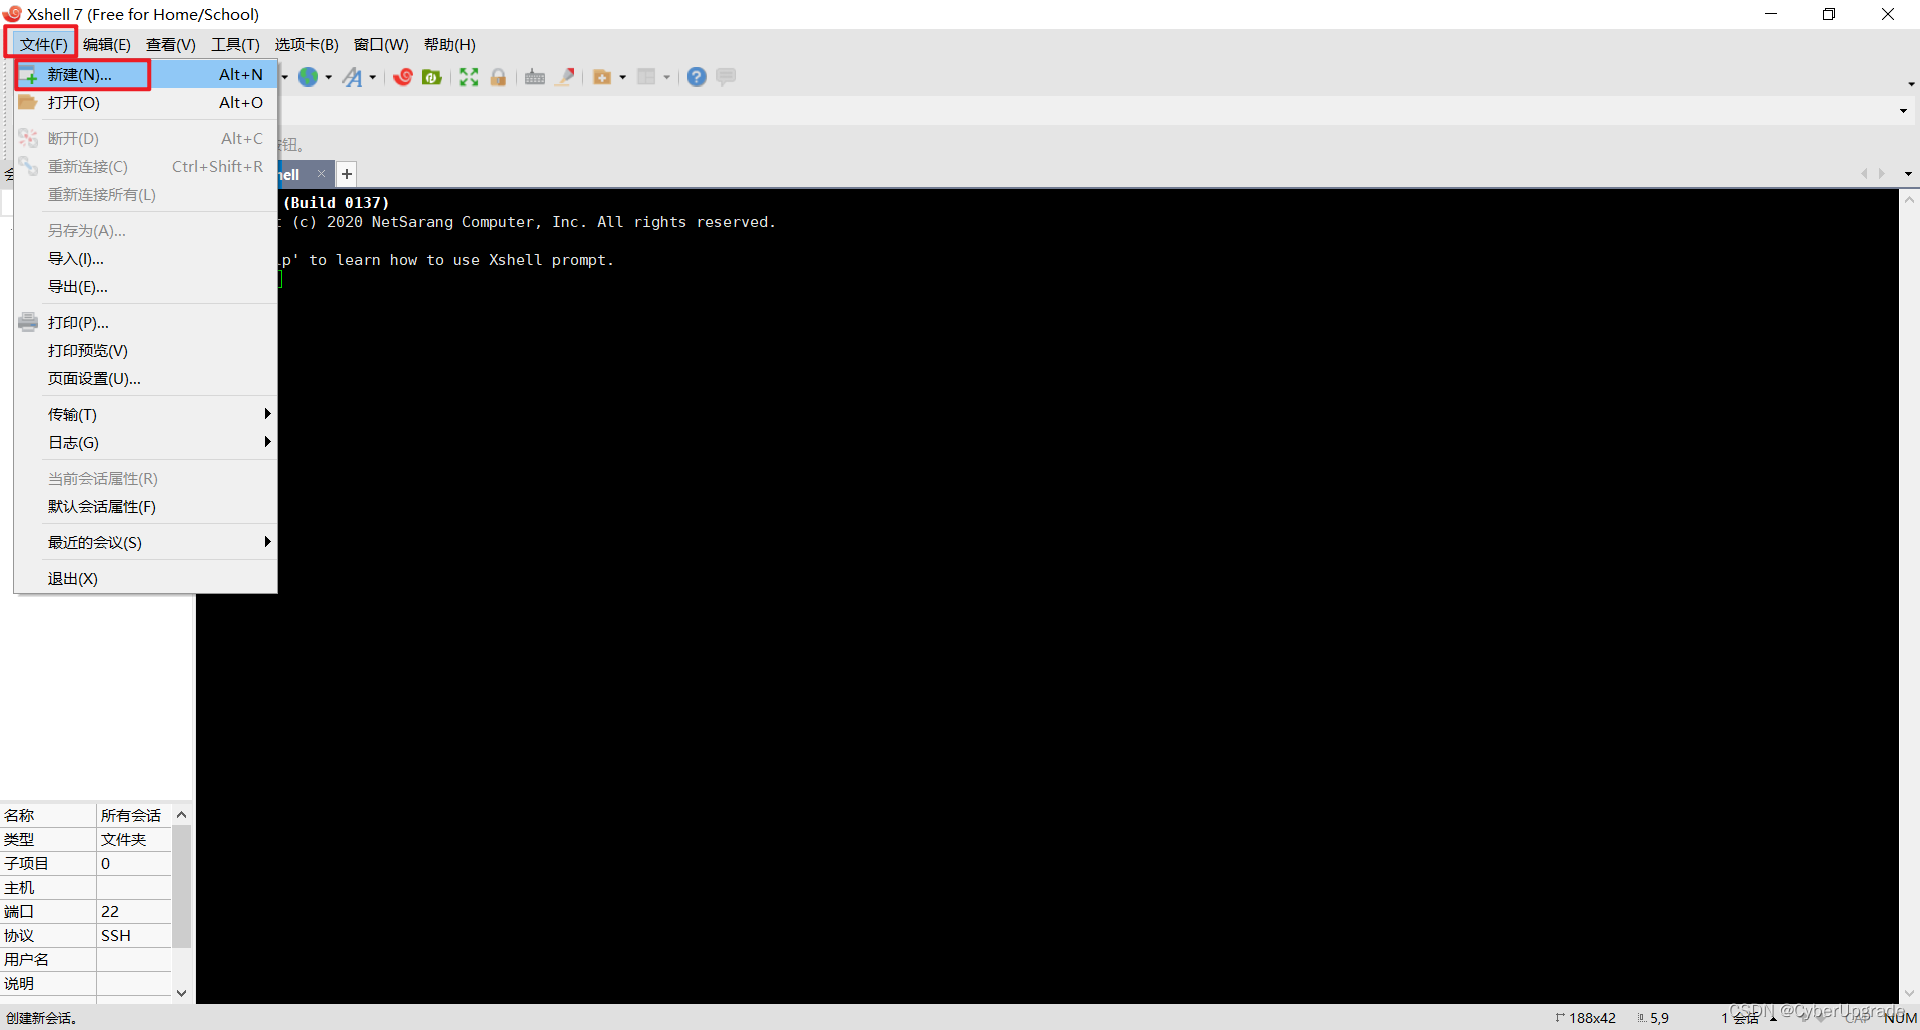Click the padlock lock-screen icon
1920x1030 pixels.
click(x=498, y=77)
